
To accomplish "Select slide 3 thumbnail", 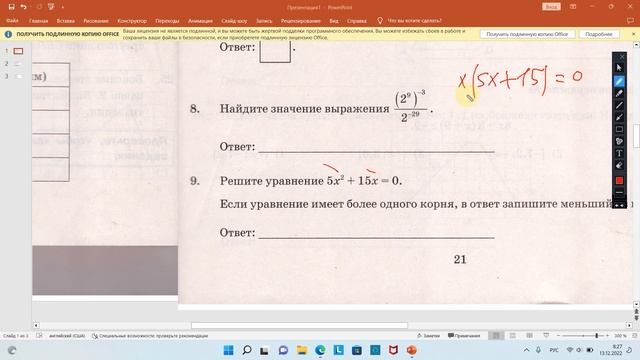I will (18, 76).
